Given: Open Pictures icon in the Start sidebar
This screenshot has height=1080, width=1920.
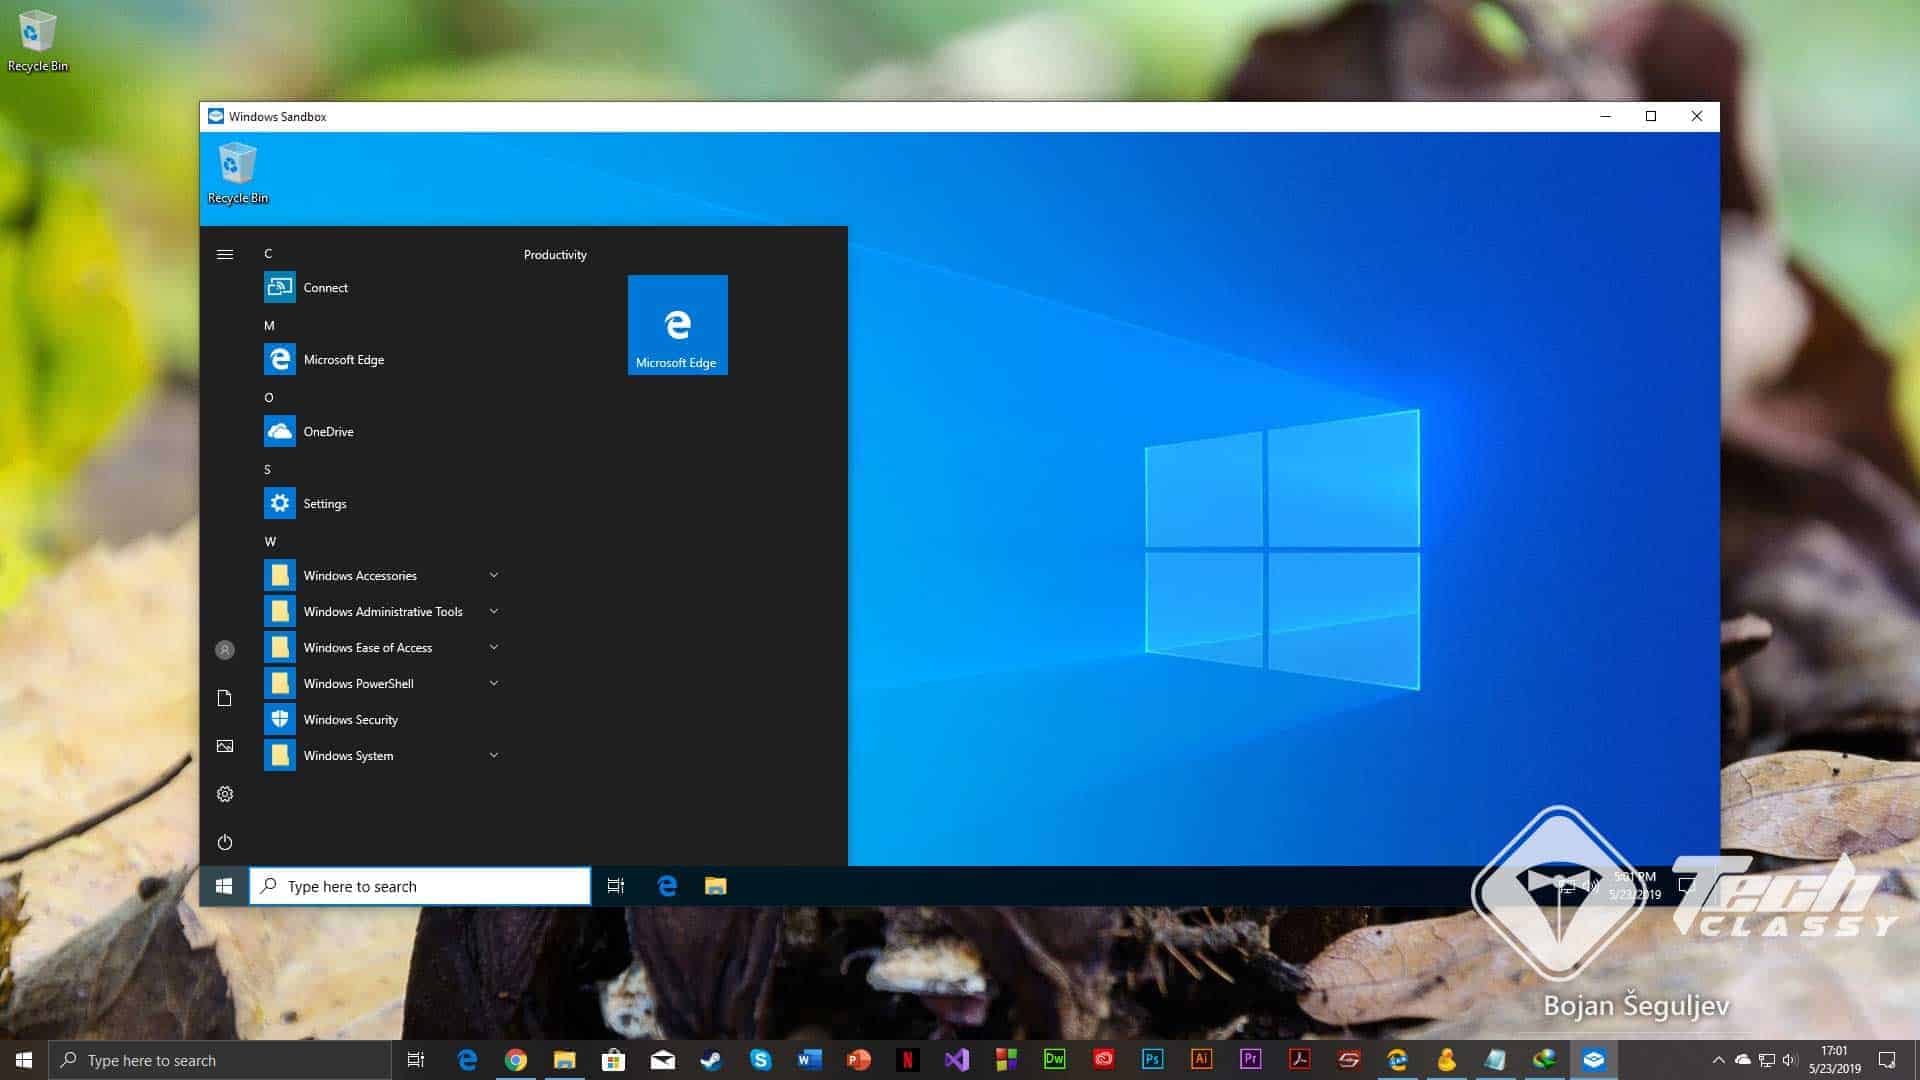Looking at the screenshot, I should point(224,745).
